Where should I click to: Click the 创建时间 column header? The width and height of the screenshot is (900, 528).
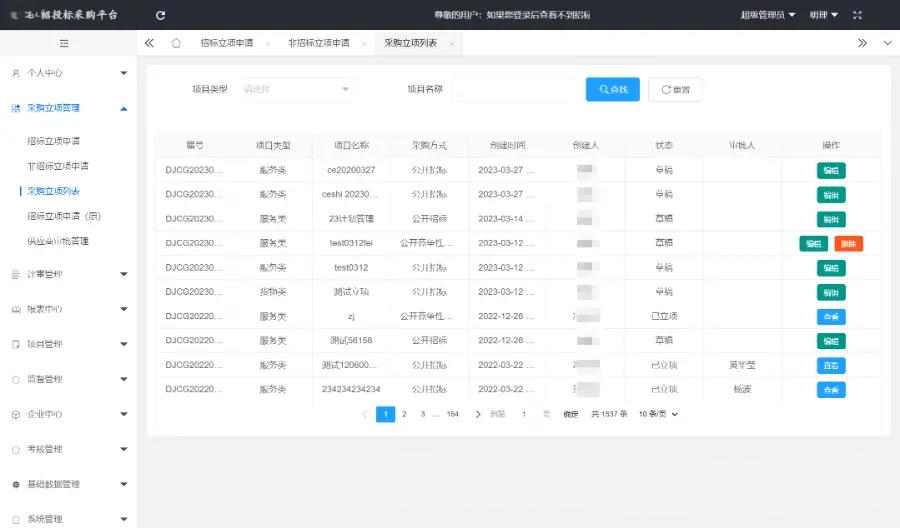pos(507,145)
